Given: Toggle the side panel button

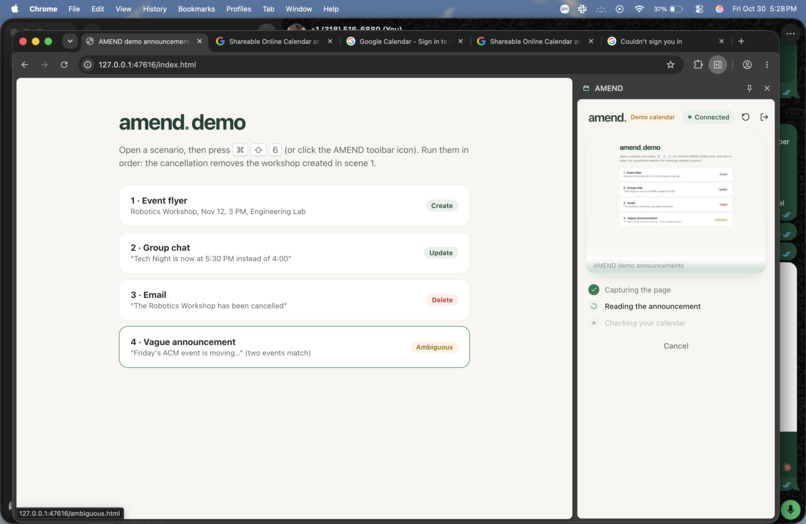Looking at the screenshot, I should click(x=718, y=65).
